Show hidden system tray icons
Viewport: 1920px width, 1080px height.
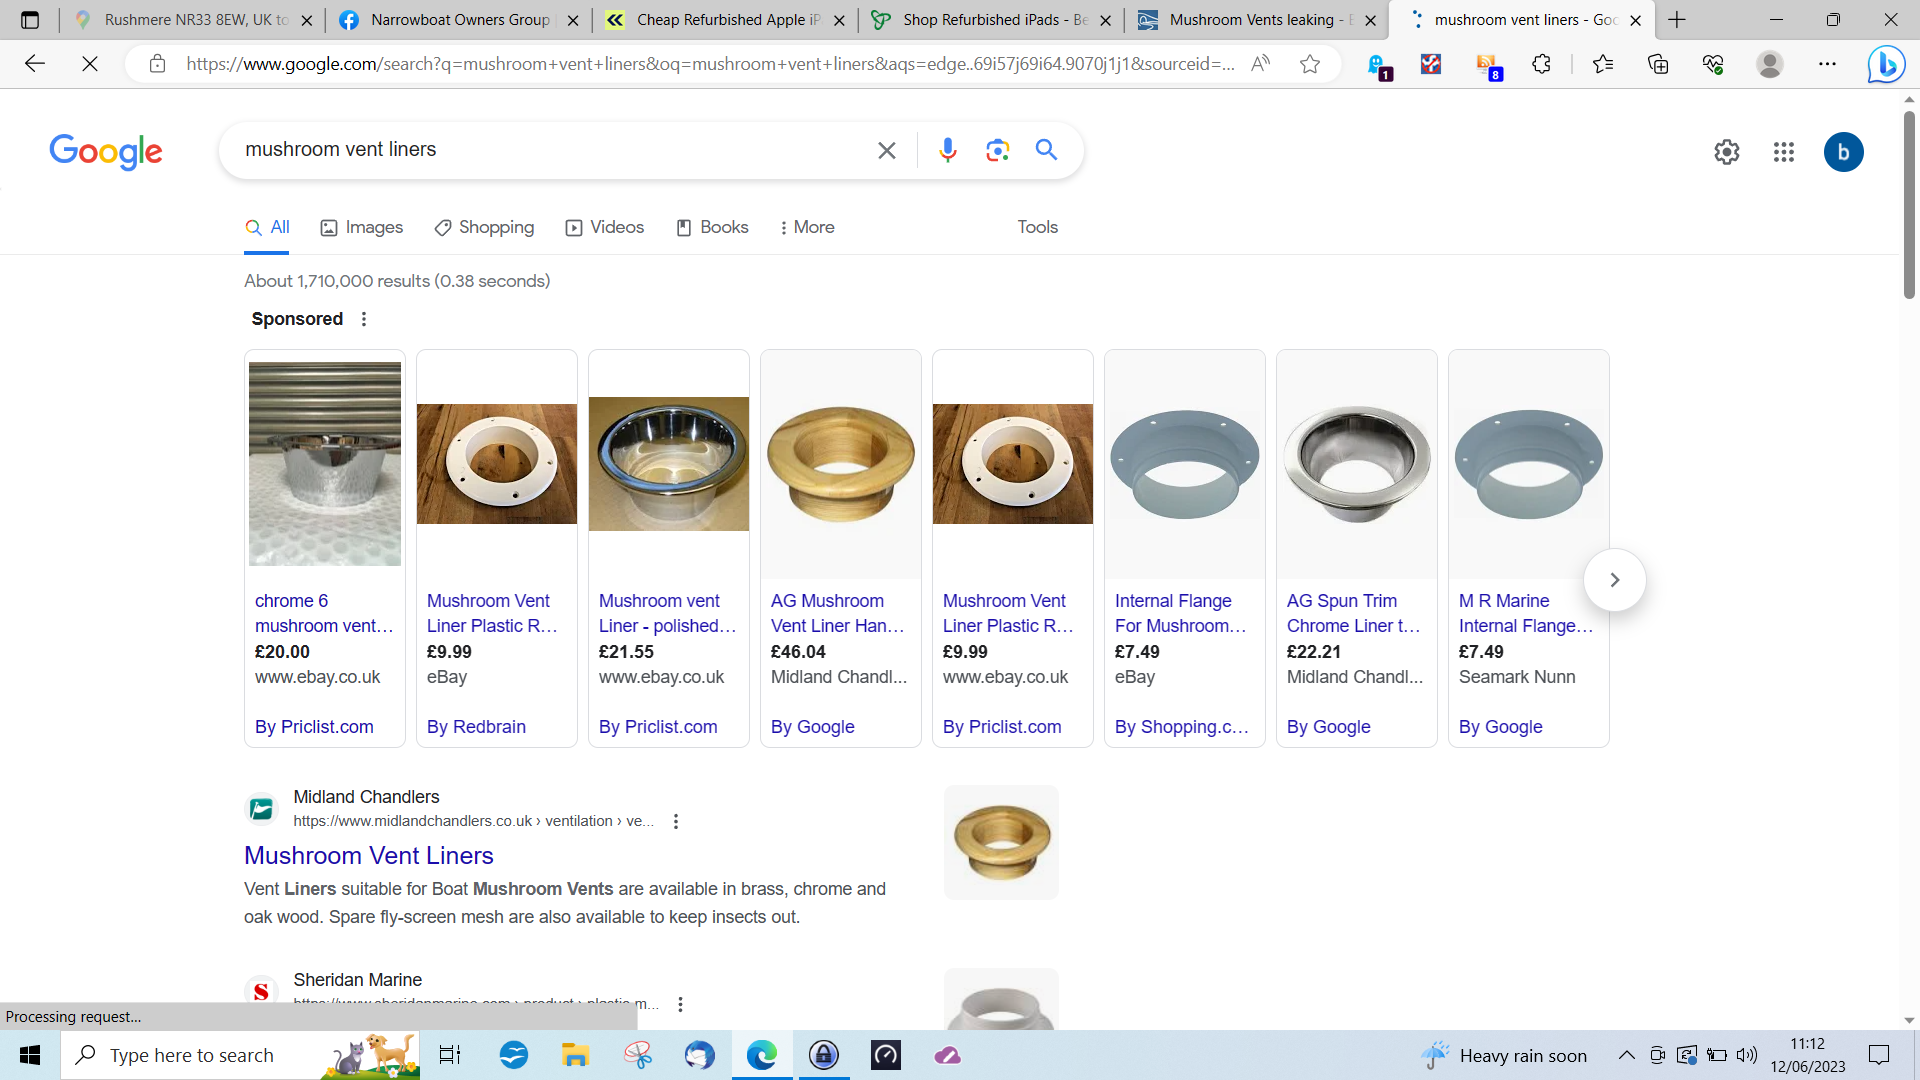[x=1626, y=1055]
